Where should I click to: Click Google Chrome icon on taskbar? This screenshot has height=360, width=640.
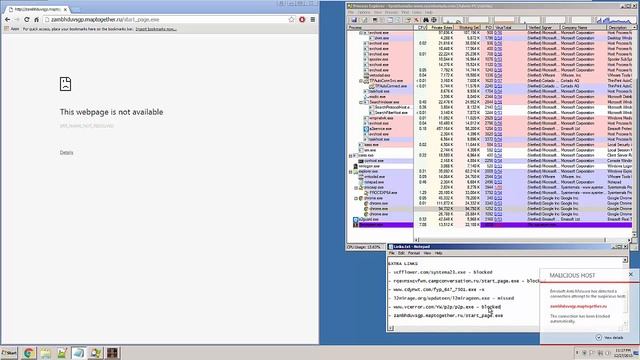pos(29,353)
